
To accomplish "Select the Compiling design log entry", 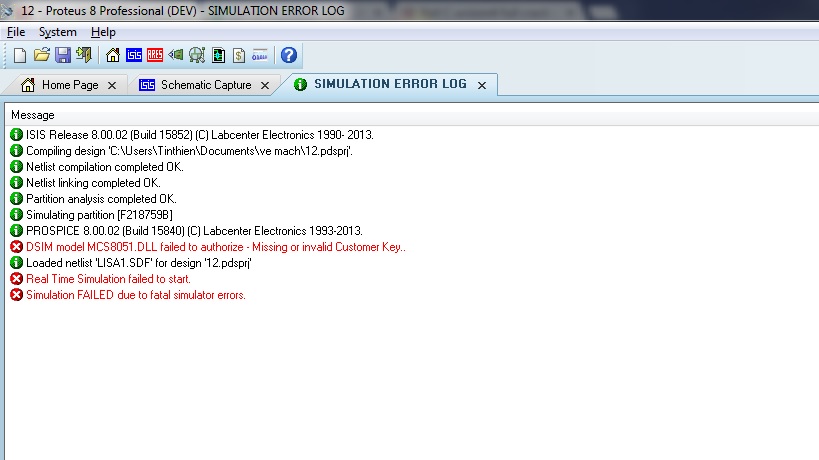I will [189, 151].
